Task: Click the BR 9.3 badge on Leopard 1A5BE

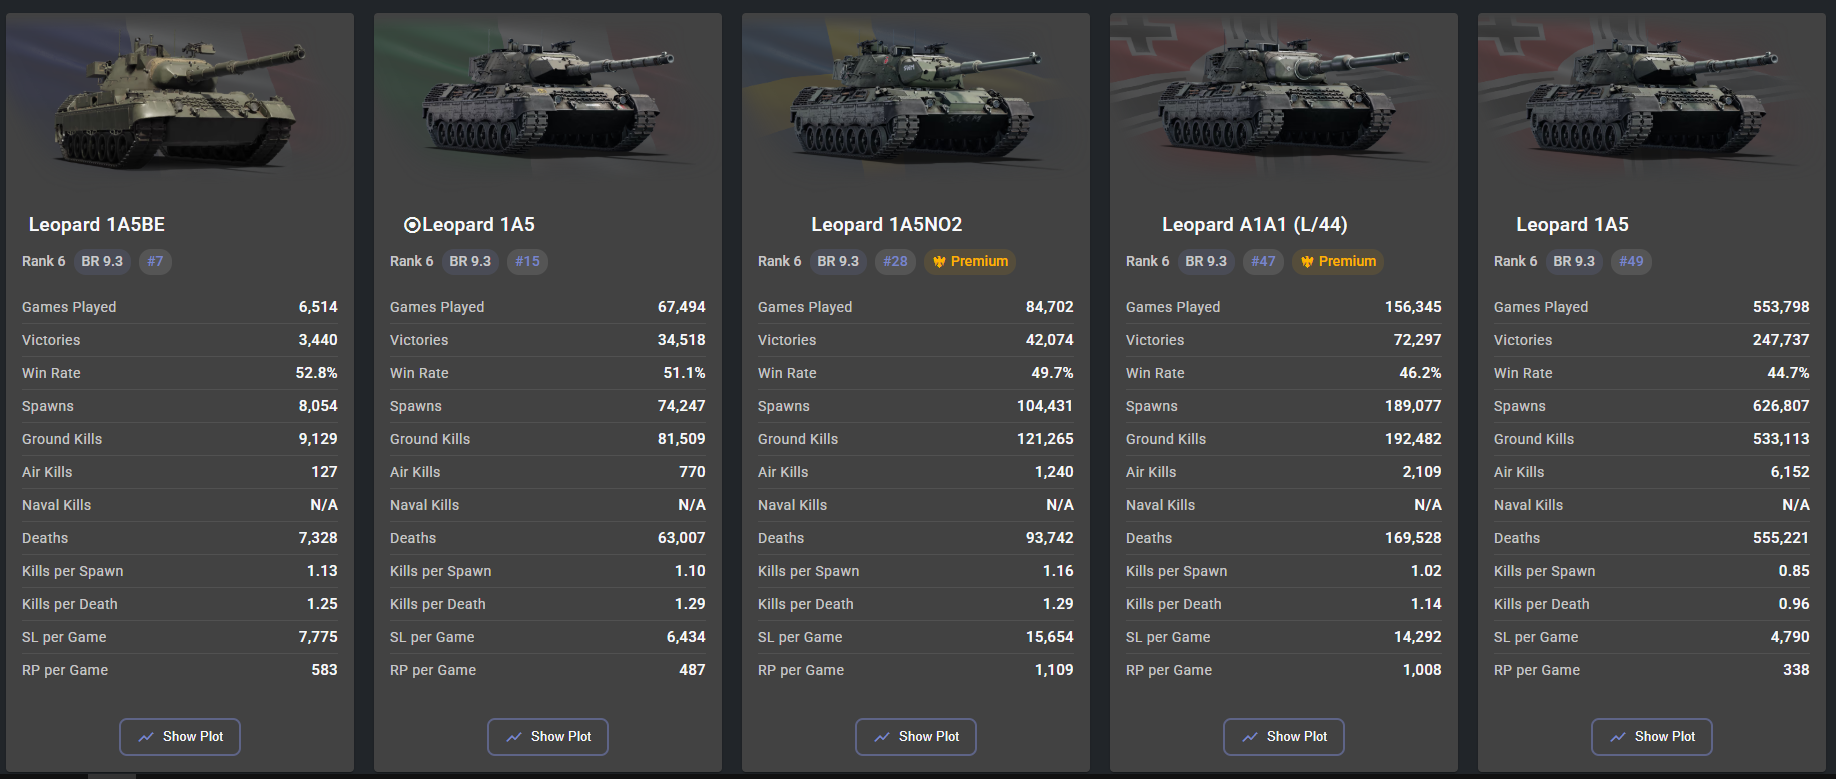Action: pyautogui.click(x=102, y=262)
